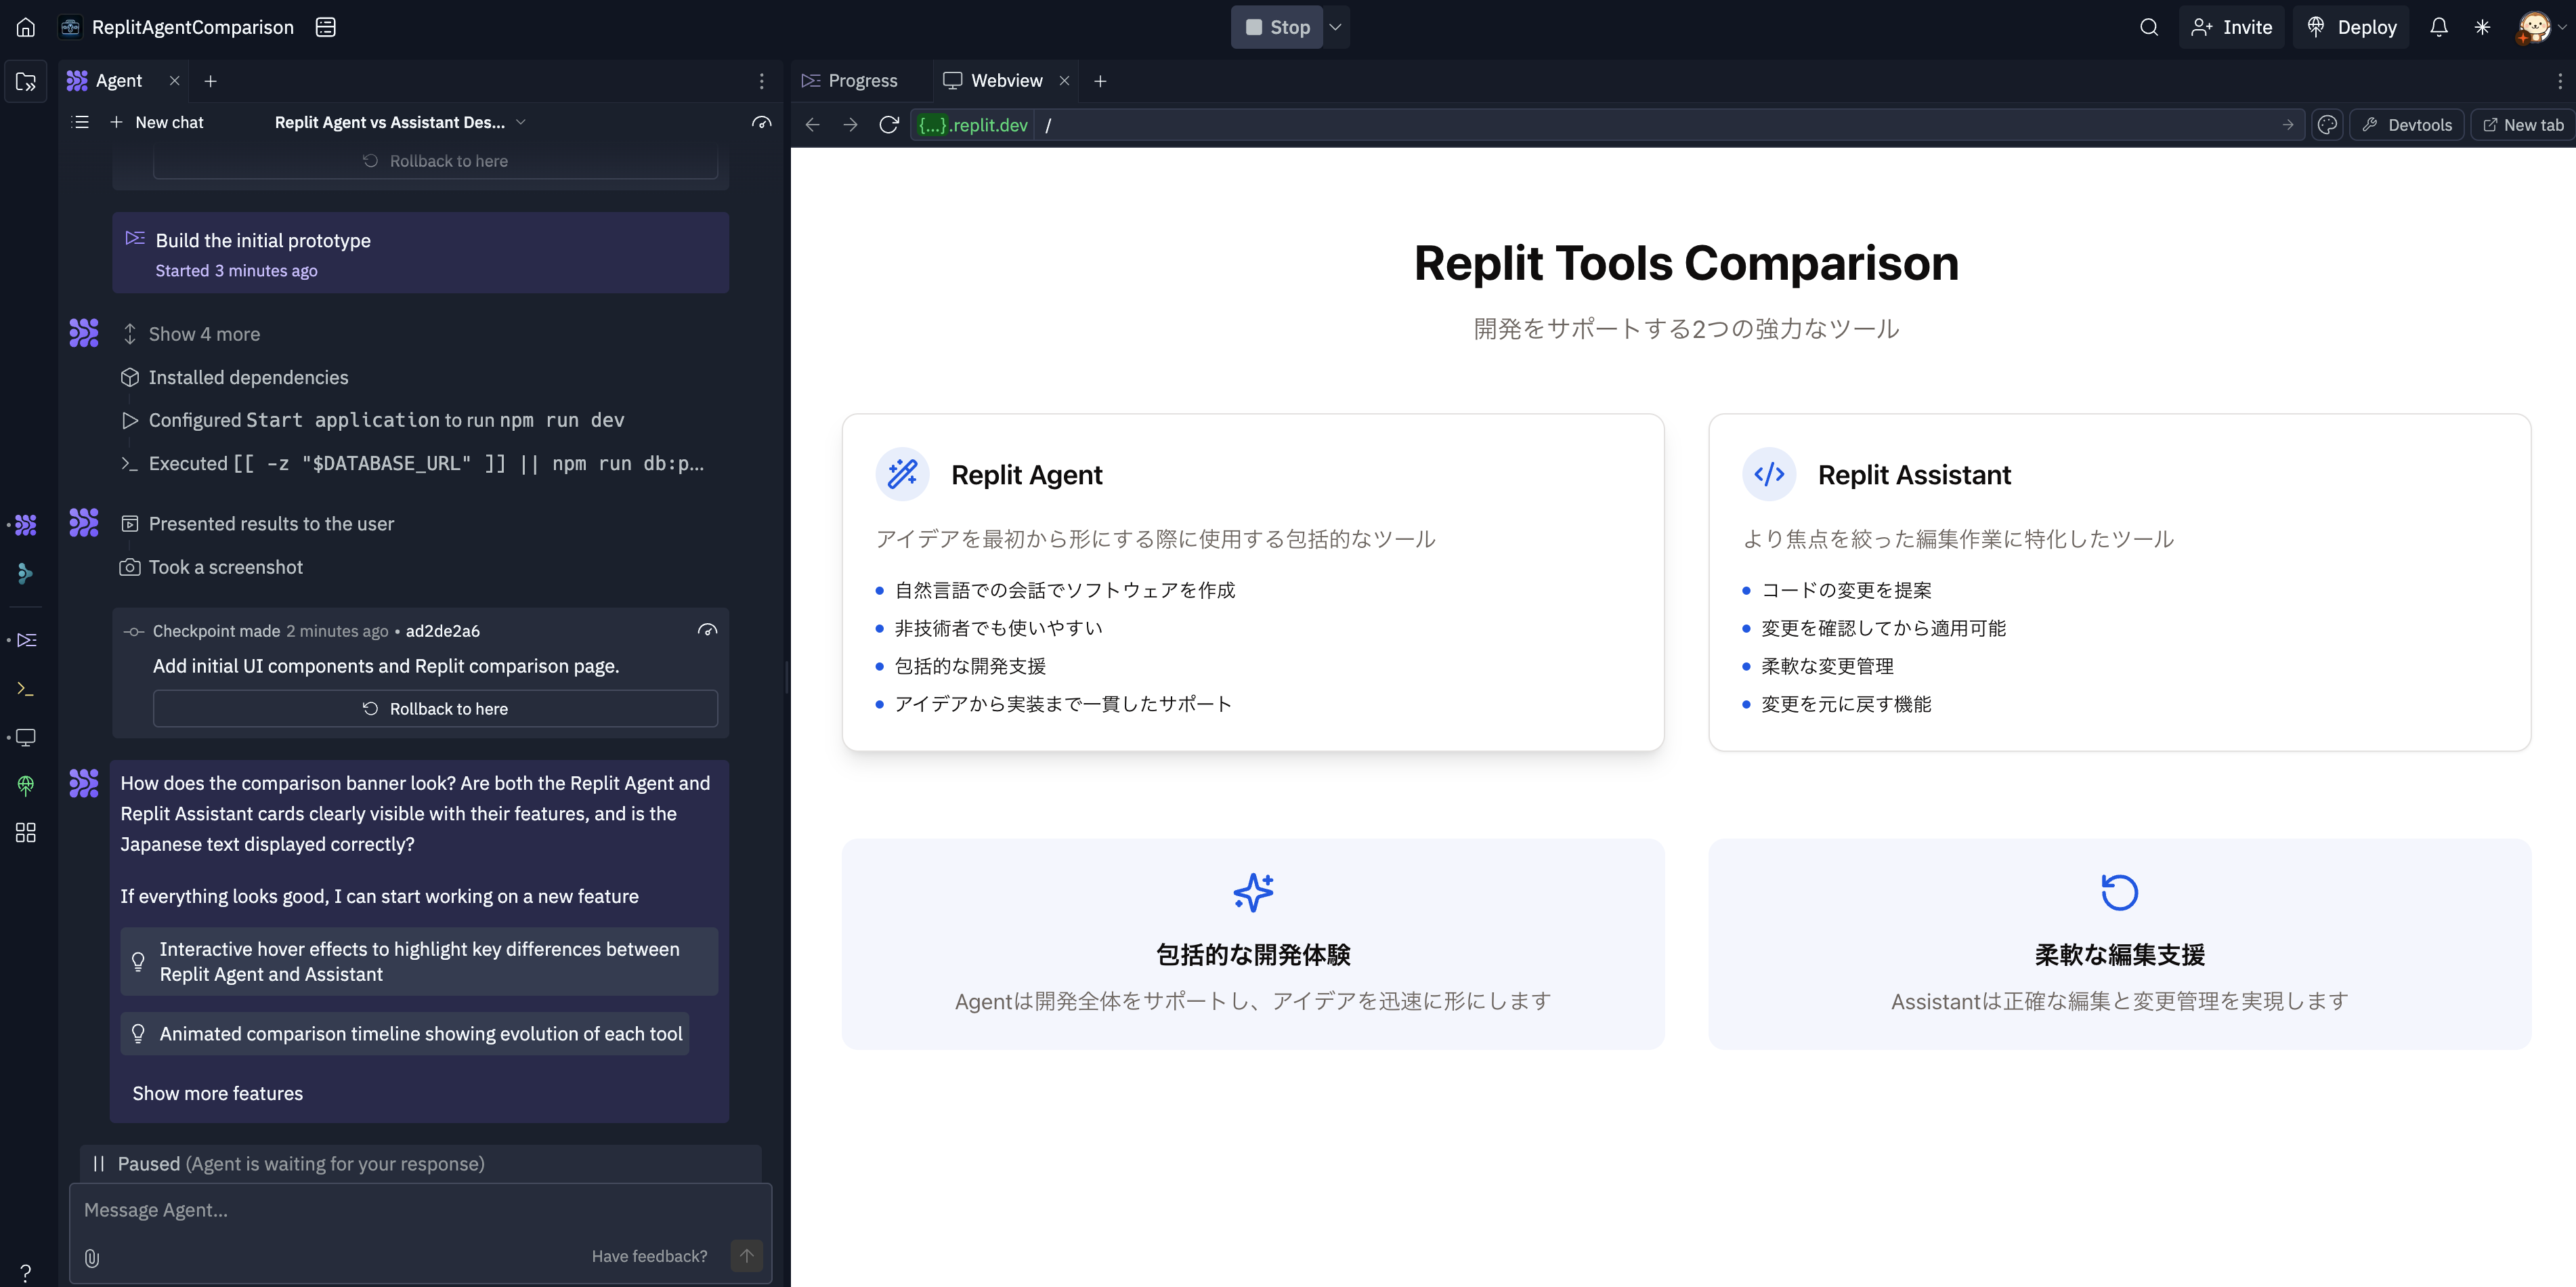Toggle the New tab in browser
Viewport: 2576px width, 1287px height.
point(2522,123)
